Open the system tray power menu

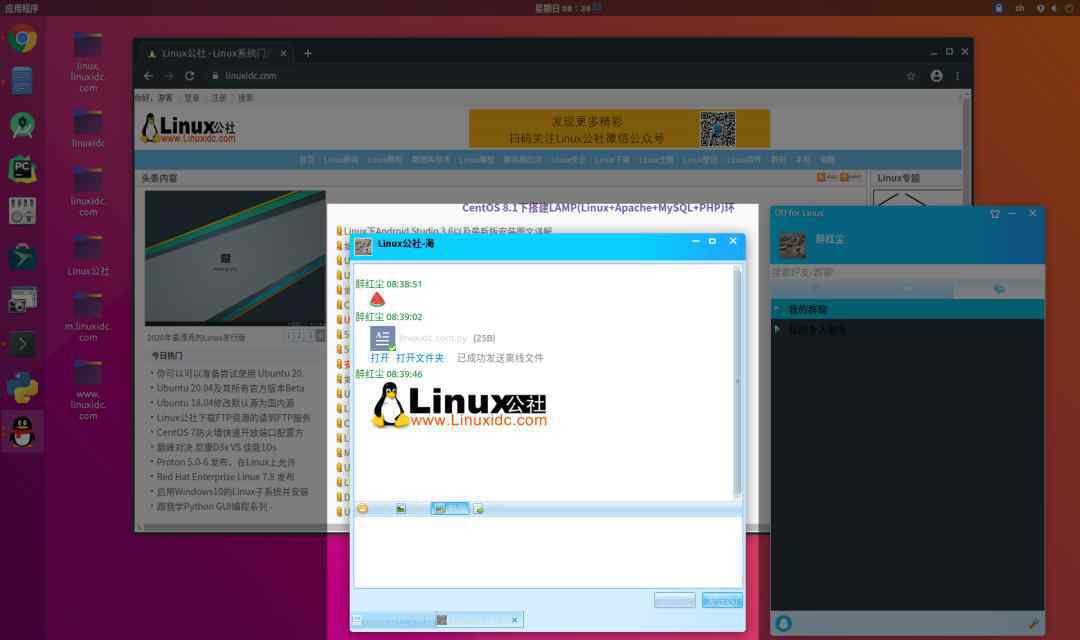[x=1069, y=8]
